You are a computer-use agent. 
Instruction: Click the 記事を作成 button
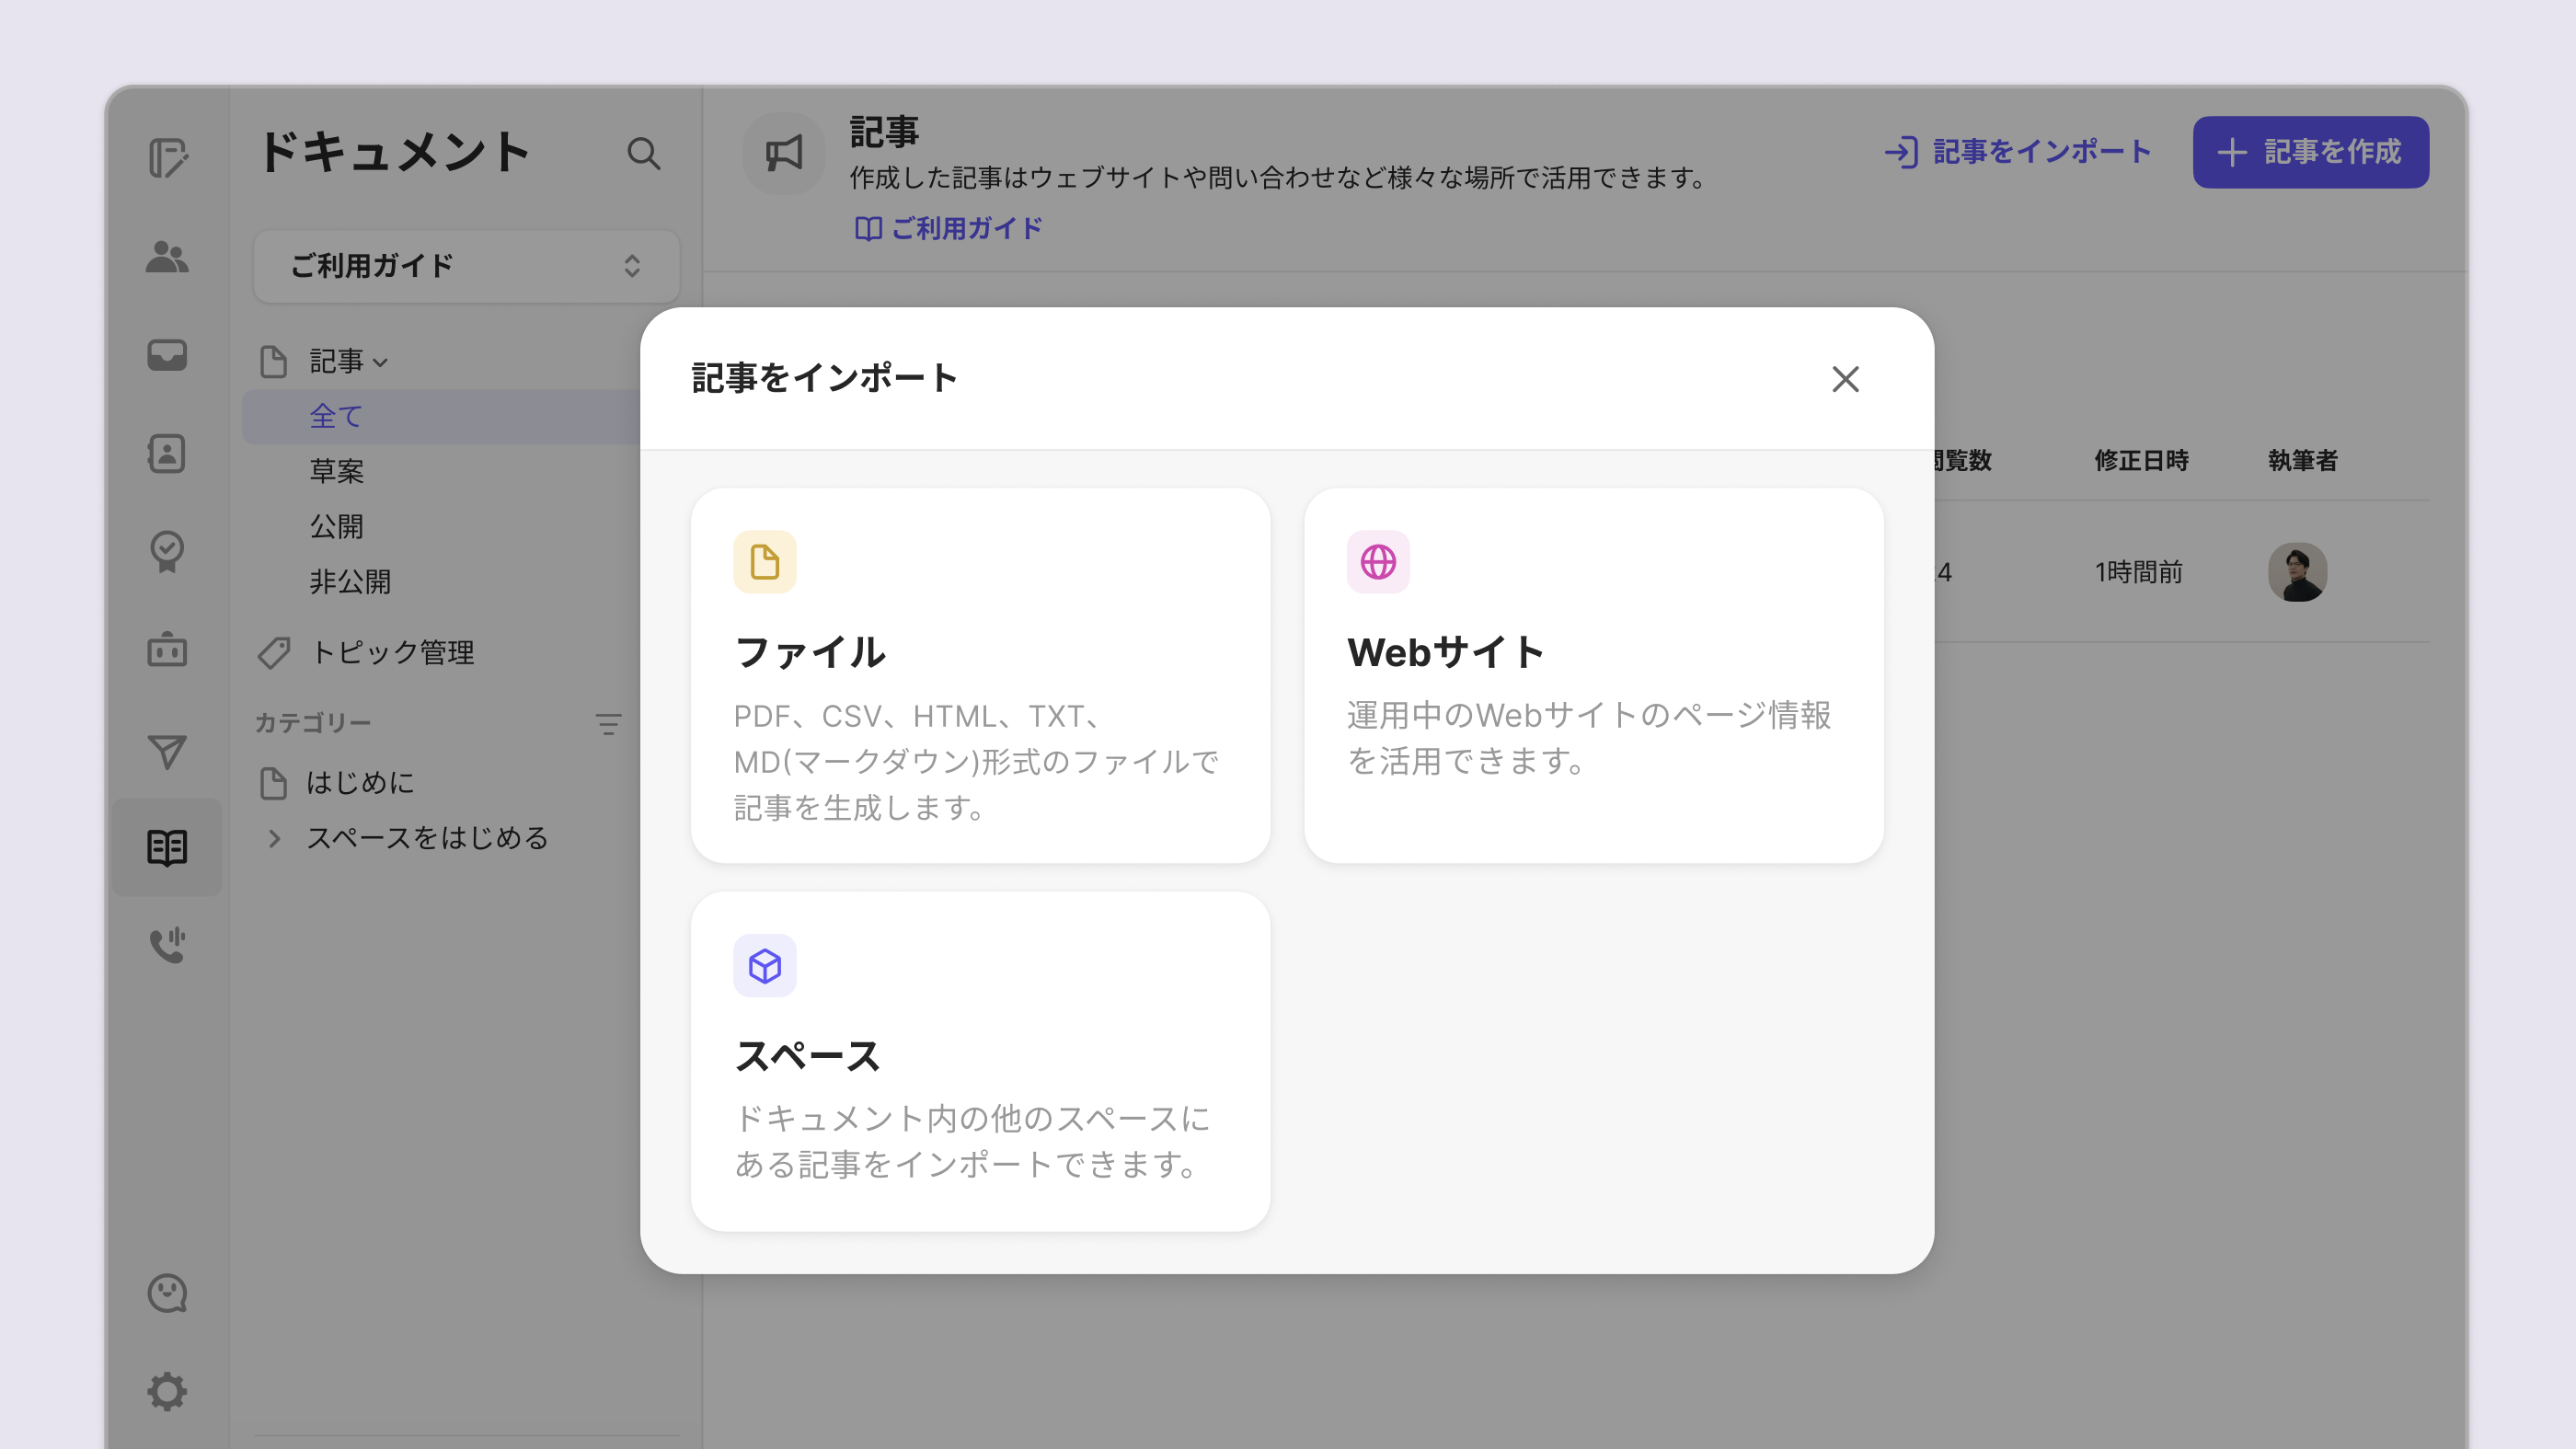pyautogui.click(x=2310, y=152)
